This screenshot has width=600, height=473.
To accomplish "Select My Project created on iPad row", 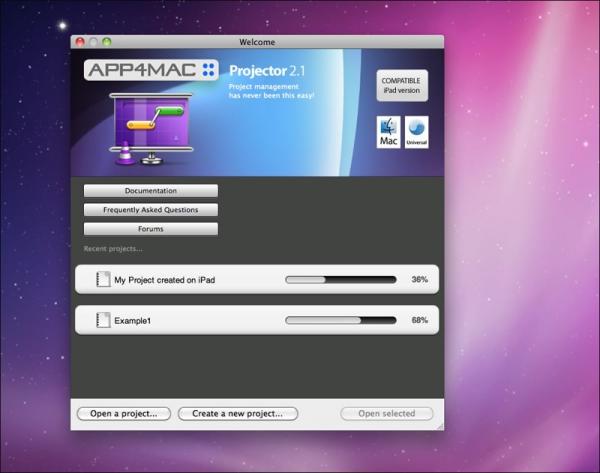I will pyautogui.click(x=257, y=279).
